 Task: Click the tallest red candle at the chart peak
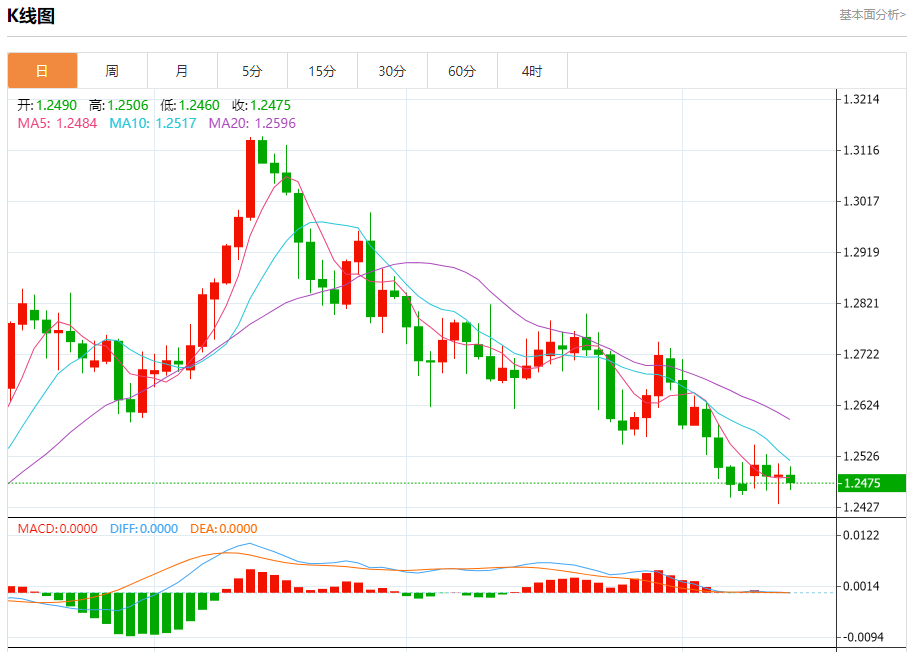(x=250, y=179)
